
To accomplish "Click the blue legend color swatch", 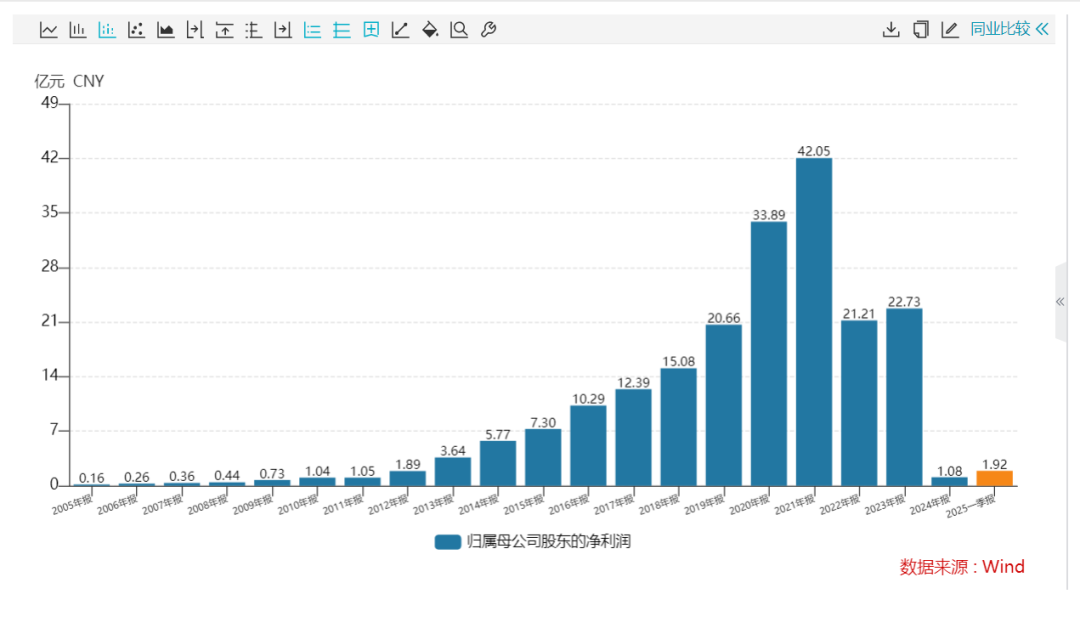I will pyautogui.click(x=447, y=542).
